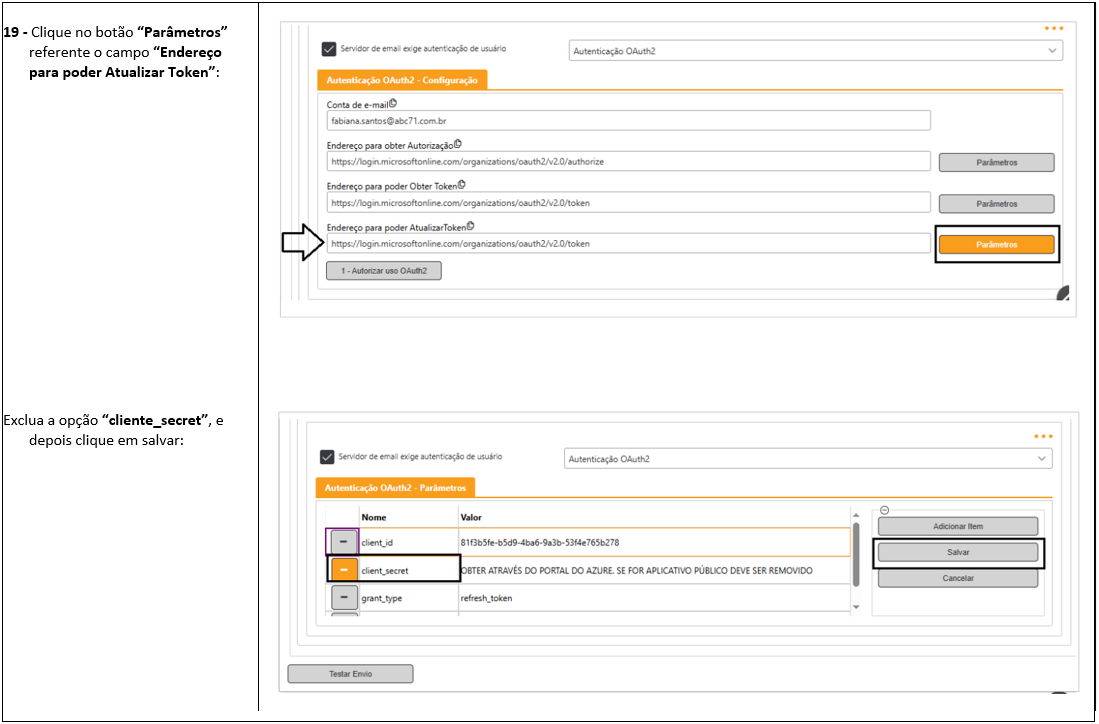Viewport: 1099px width, 724px height.
Task: Click copy icon beside Conta de e-mail label
Action: [x=393, y=103]
